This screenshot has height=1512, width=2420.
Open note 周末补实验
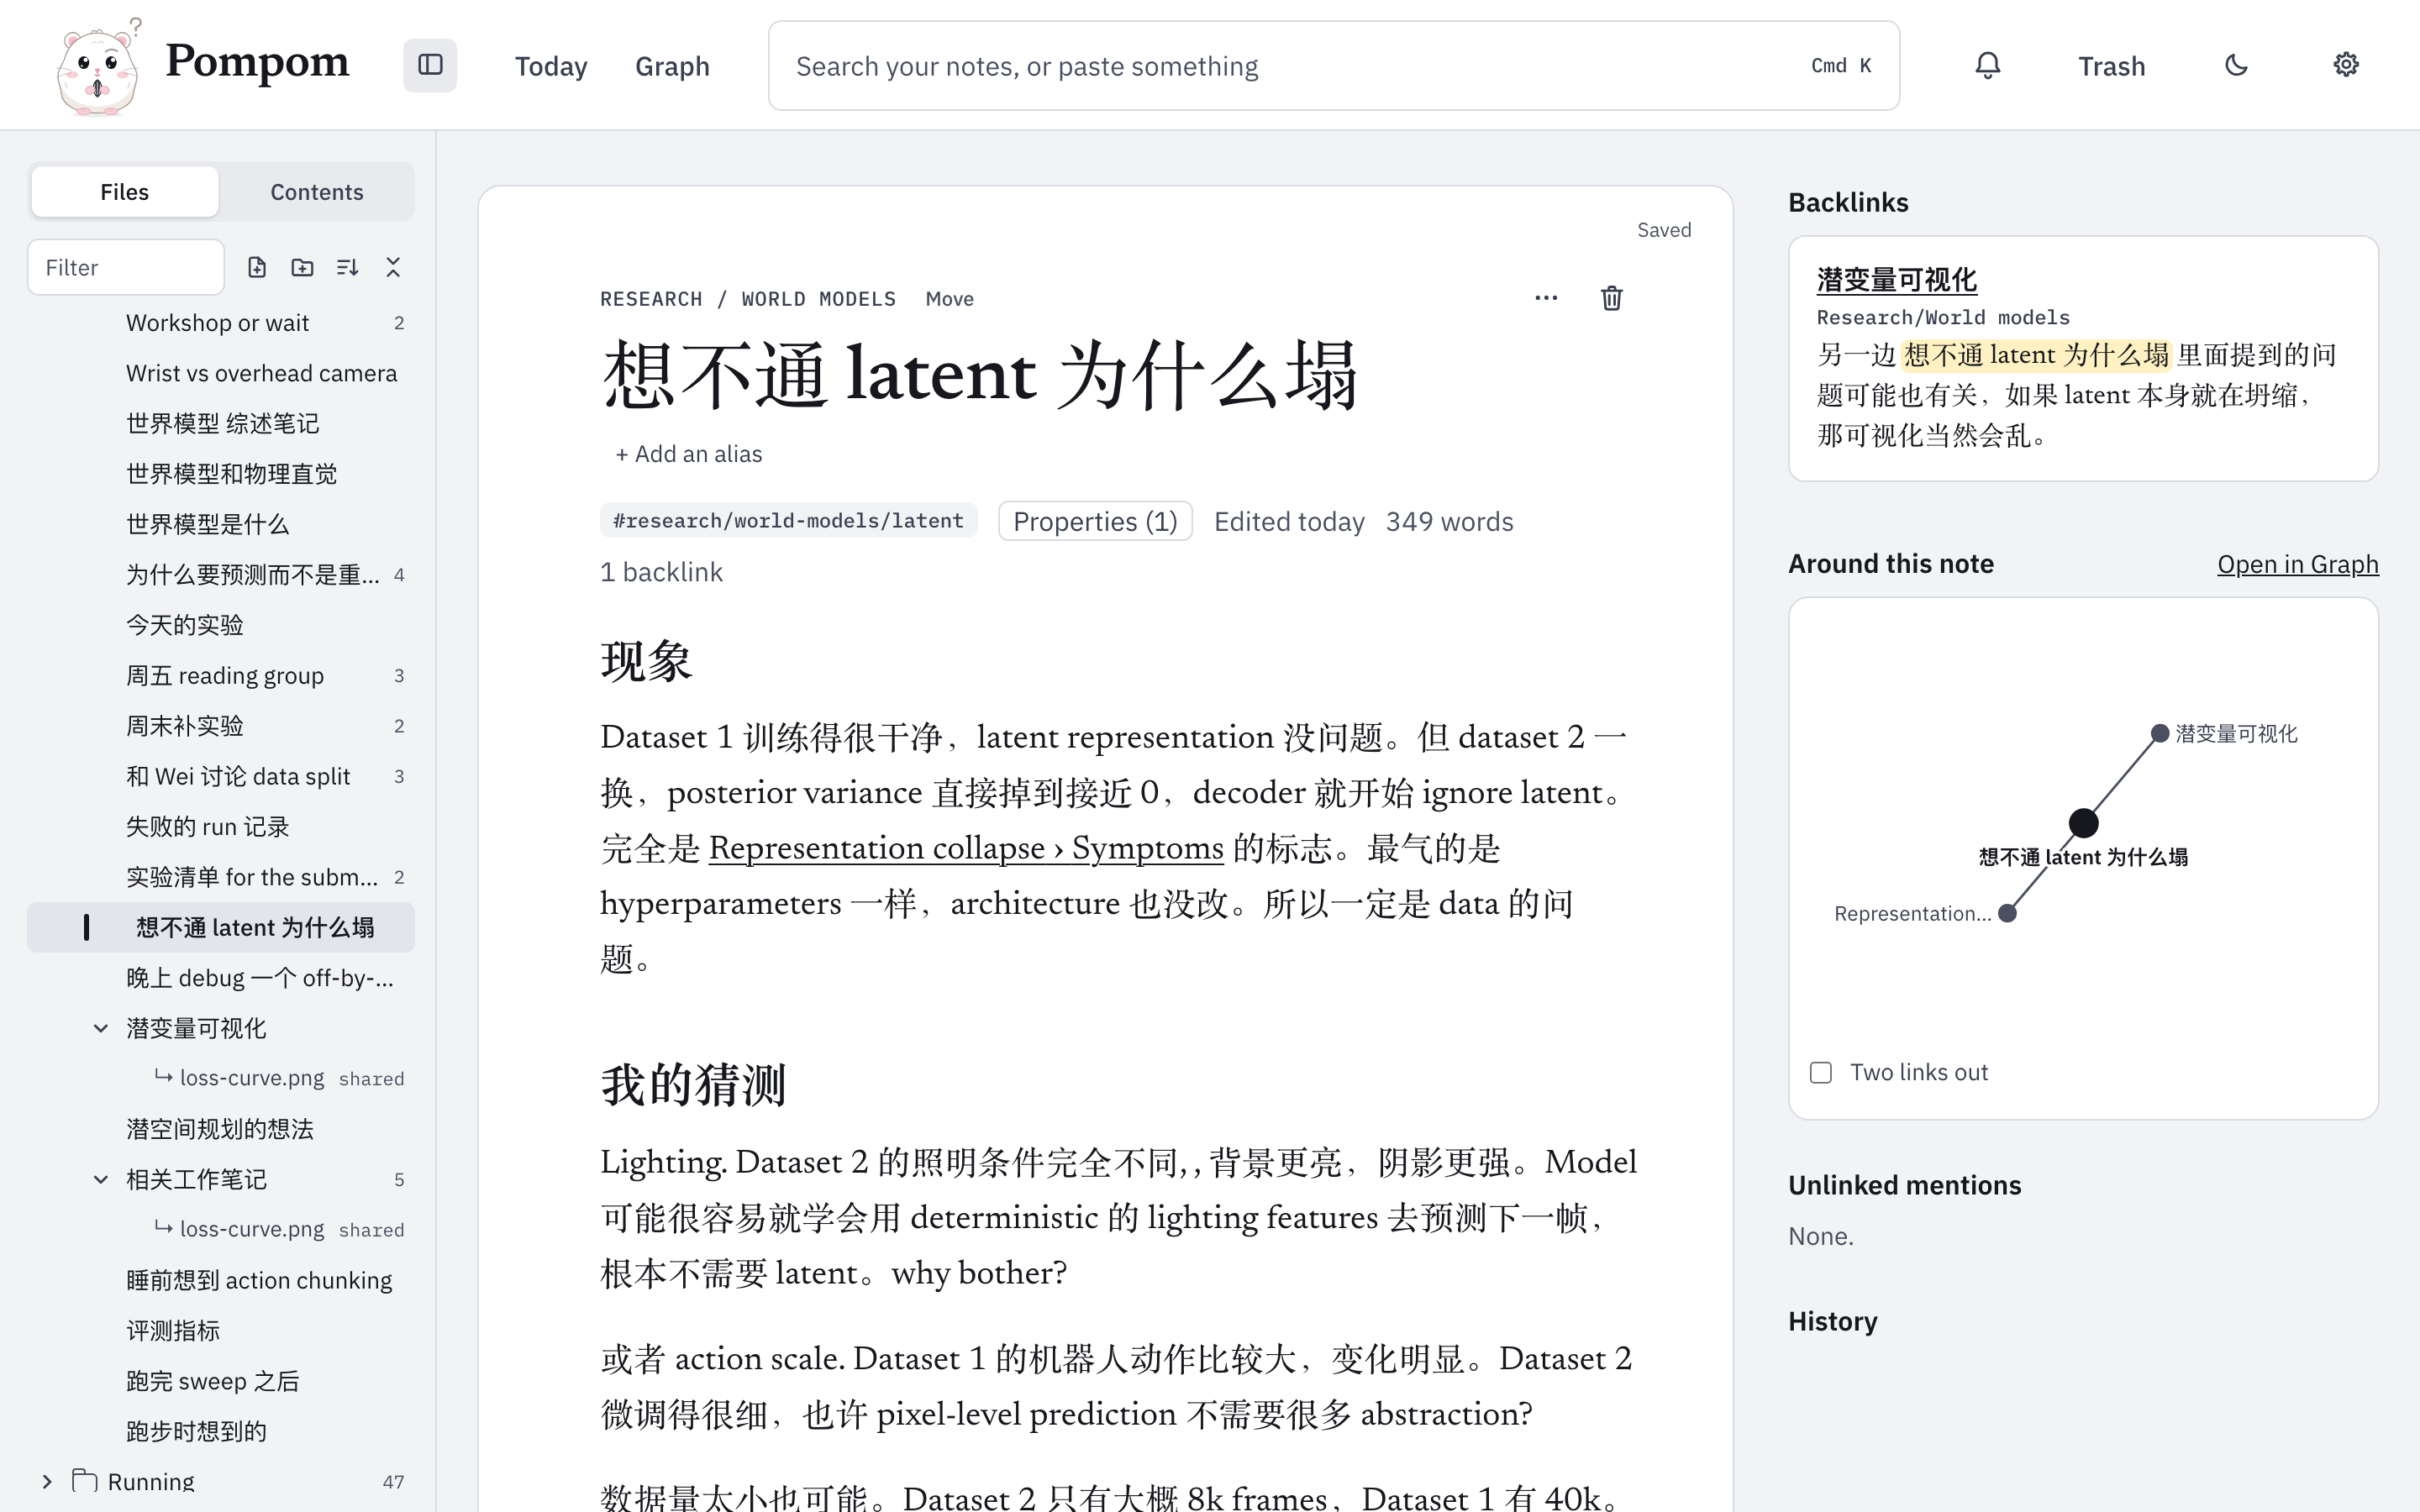pos(221,726)
